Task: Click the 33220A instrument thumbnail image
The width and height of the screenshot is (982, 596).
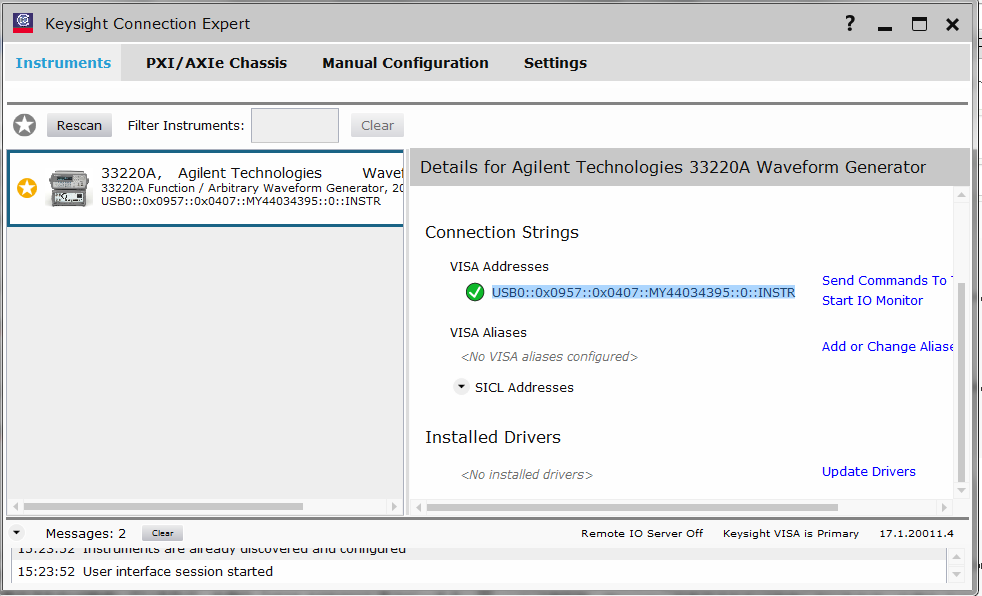Action: 68,188
